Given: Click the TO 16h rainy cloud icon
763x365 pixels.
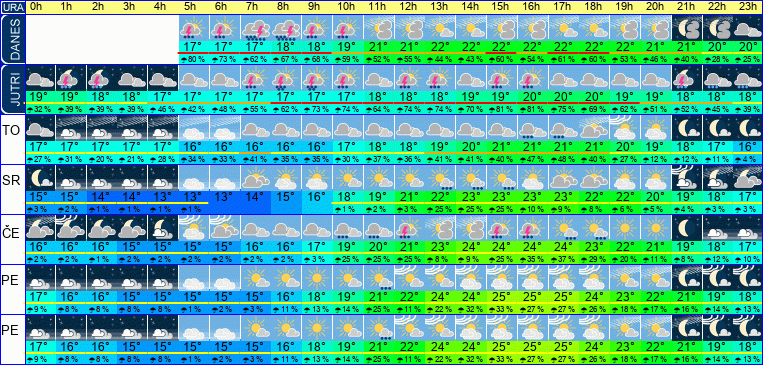Looking at the screenshot, I should coord(533,128).
